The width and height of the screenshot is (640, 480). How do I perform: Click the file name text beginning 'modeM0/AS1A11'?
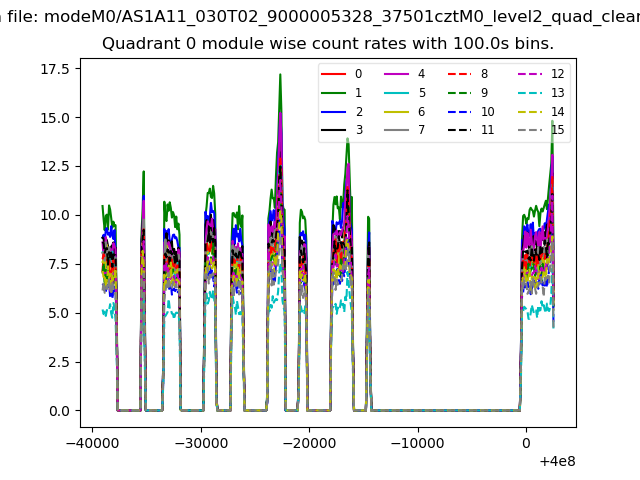click(x=342, y=17)
